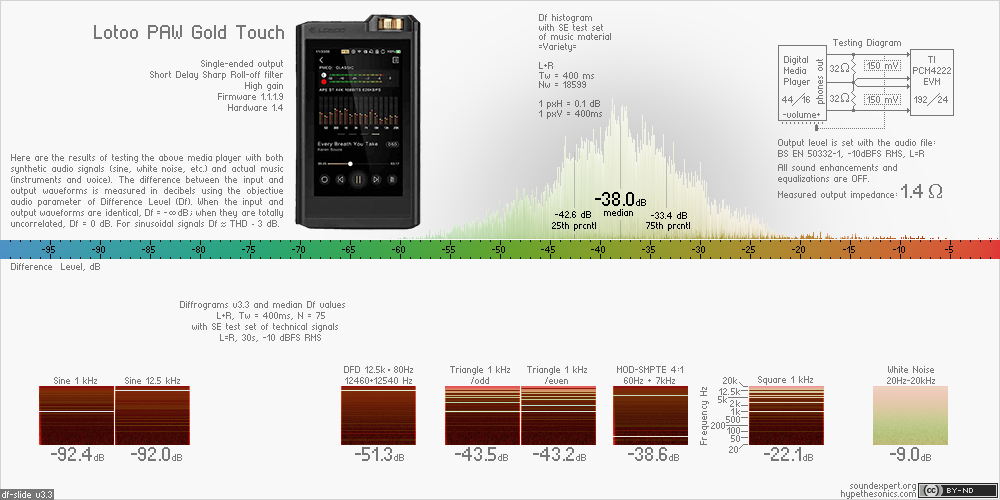Viewport: 1000px width, 500px height.
Task: Click the TI PCM4222 EVM box in diagram
Action: (x=932, y=81)
